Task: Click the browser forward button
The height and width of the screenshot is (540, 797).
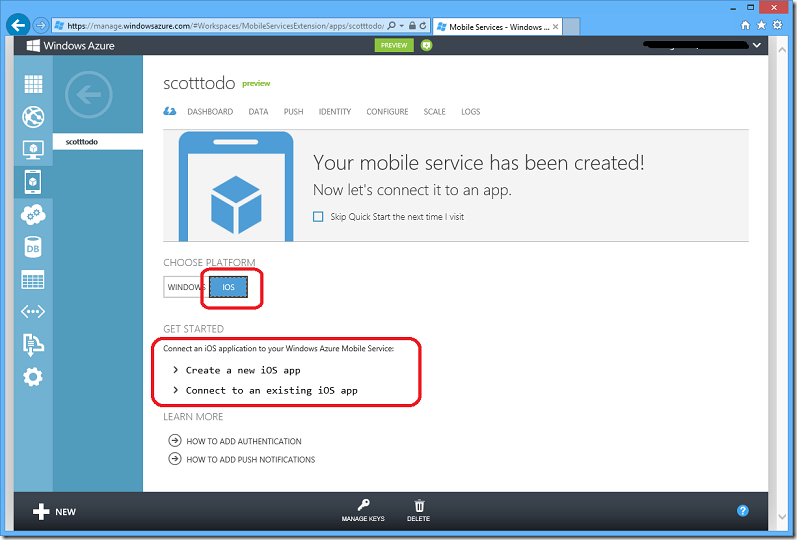Action: click(41, 25)
